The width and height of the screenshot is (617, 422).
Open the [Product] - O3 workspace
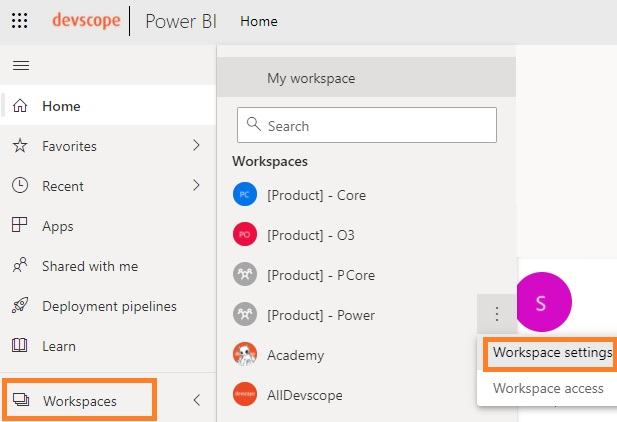point(310,235)
